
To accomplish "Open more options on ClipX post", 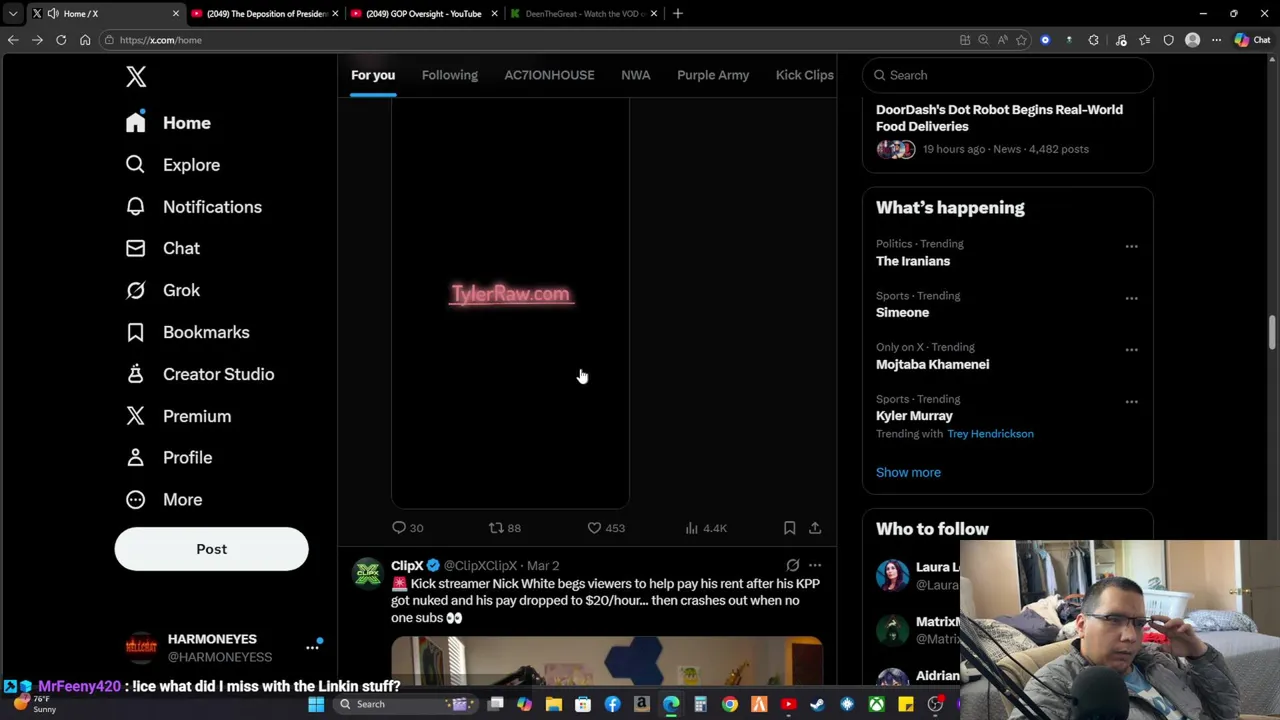I will (815, 566).
